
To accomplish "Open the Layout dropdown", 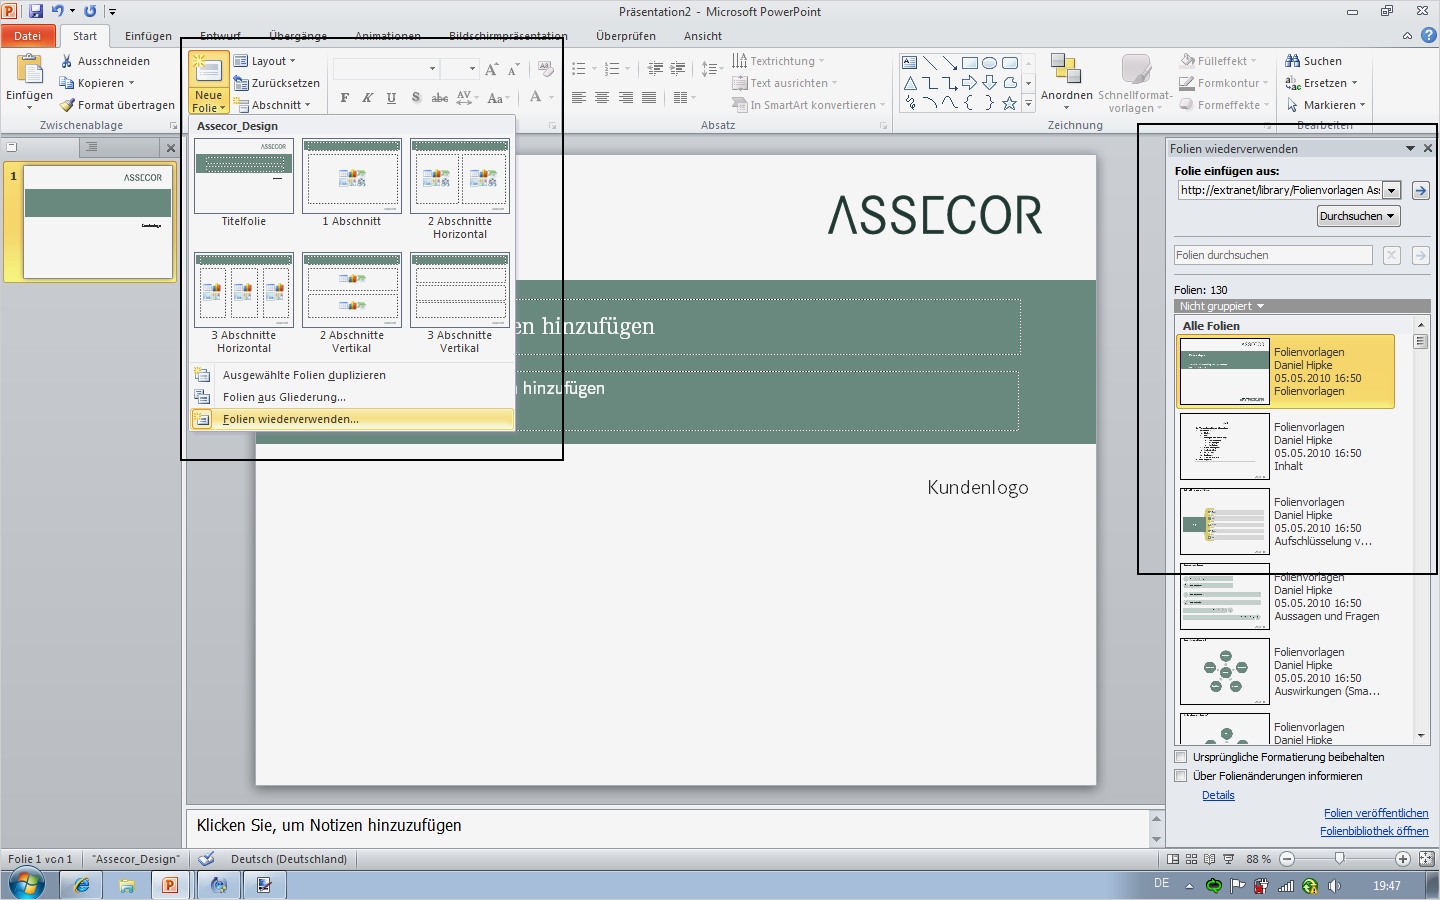I will [267, 60].
